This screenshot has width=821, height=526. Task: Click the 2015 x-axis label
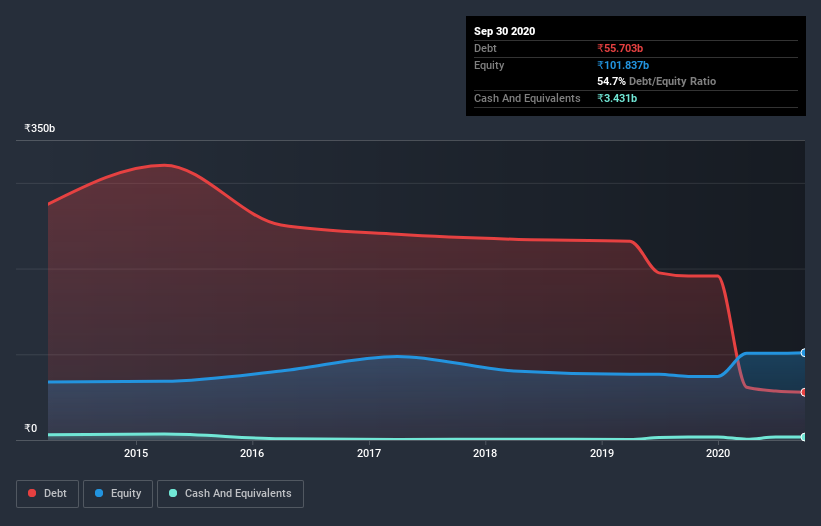(136, 453)
